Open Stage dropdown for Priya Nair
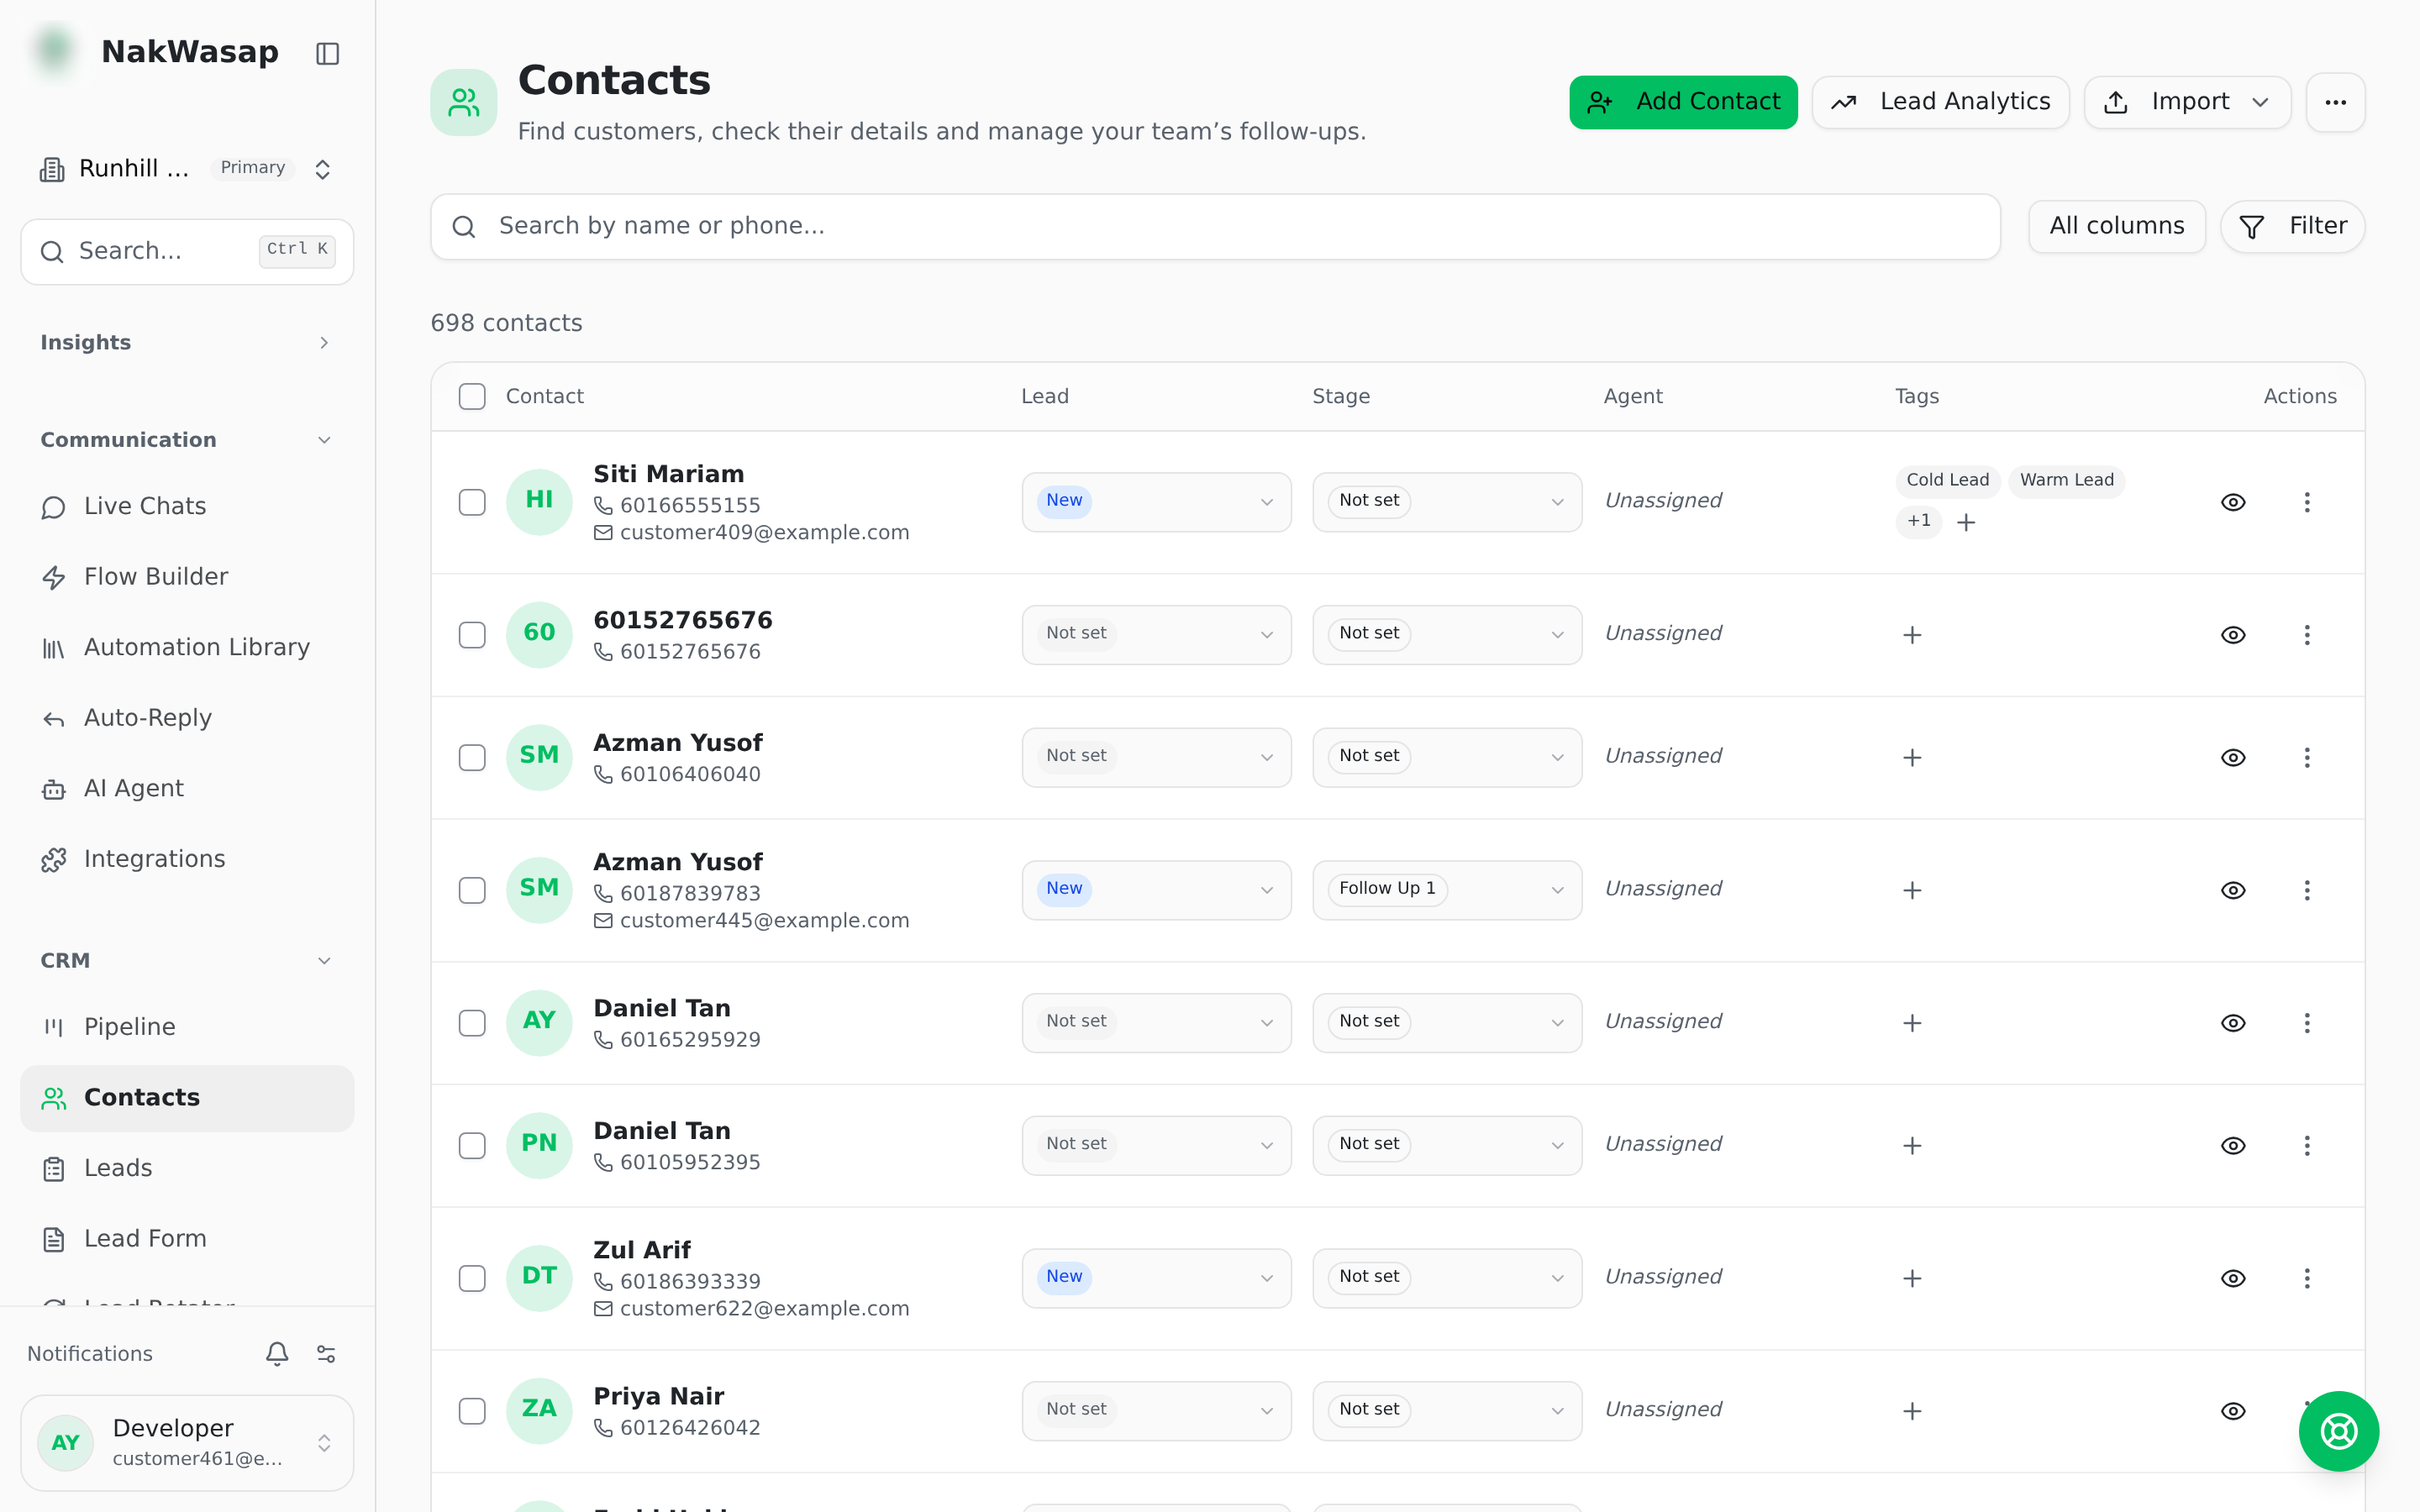The height and width of the screenshot is (1512, 2420). coord(1447,1411)
